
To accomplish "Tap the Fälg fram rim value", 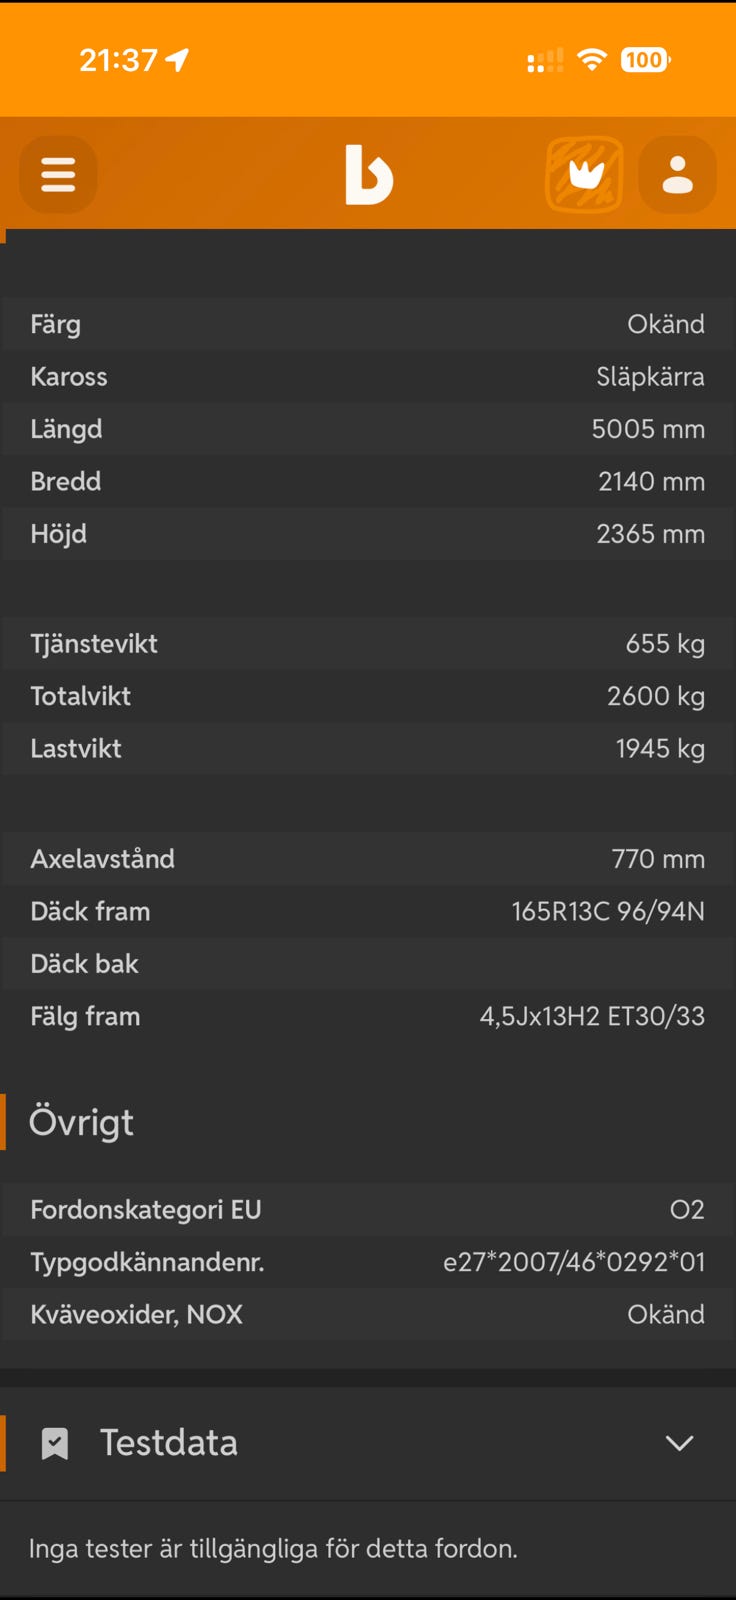I will point(592,1016).
